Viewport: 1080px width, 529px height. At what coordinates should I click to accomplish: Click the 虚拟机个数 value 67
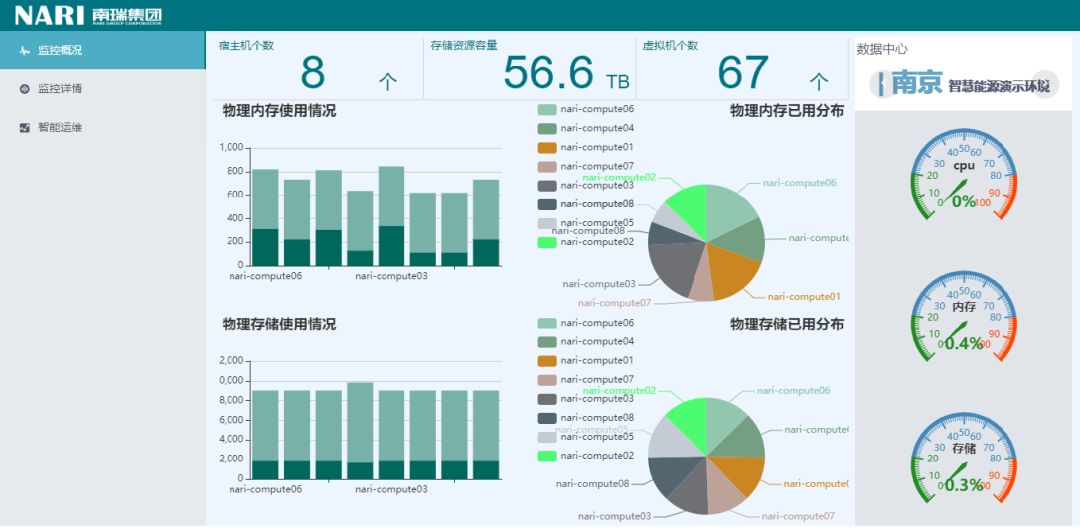(x=742, y=72)
